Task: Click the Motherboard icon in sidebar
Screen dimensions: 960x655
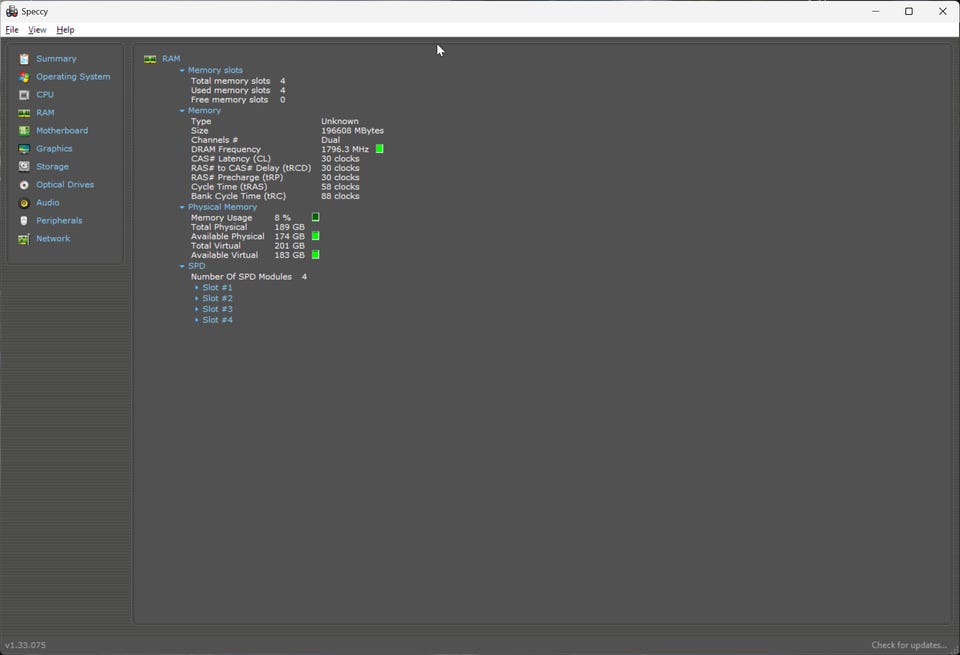Action: 24,131
